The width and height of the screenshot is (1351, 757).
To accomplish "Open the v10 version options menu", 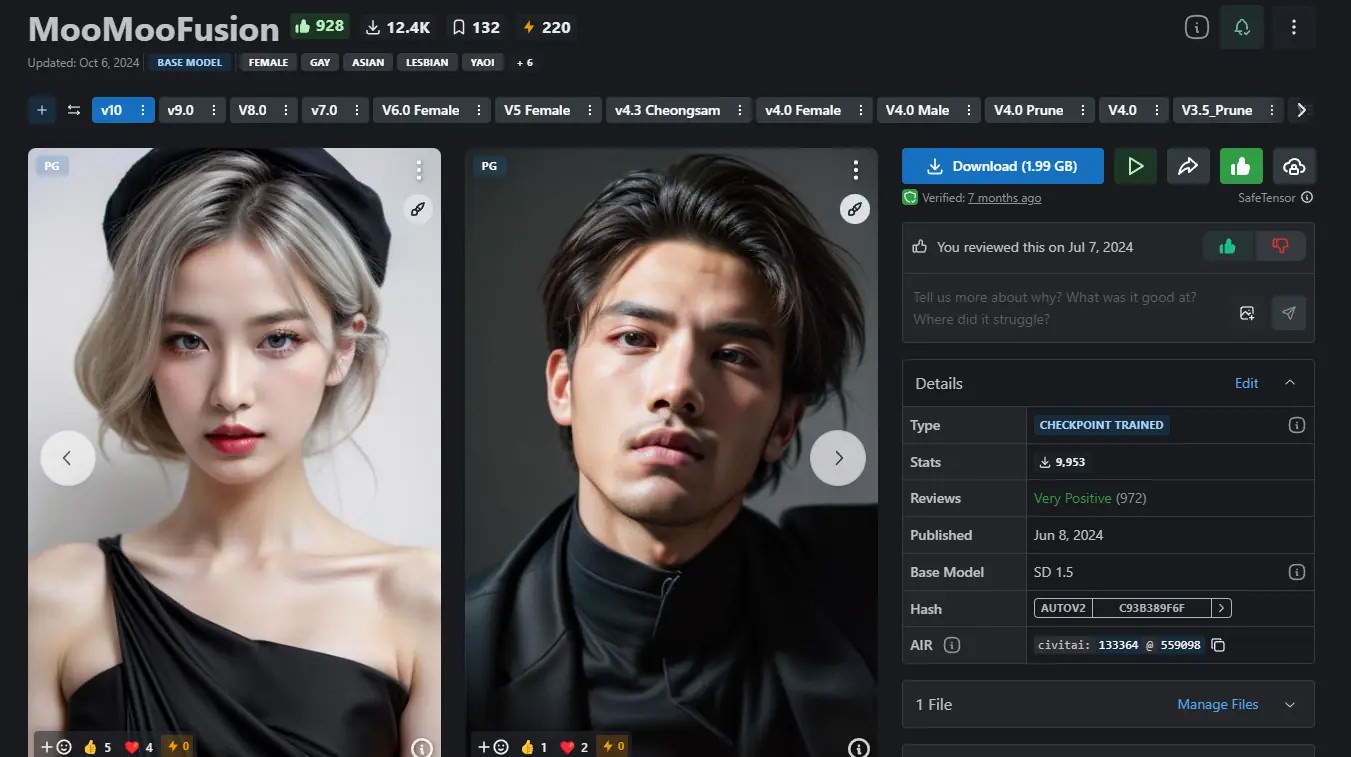I will pyautogui.click(x=142, y=110).
